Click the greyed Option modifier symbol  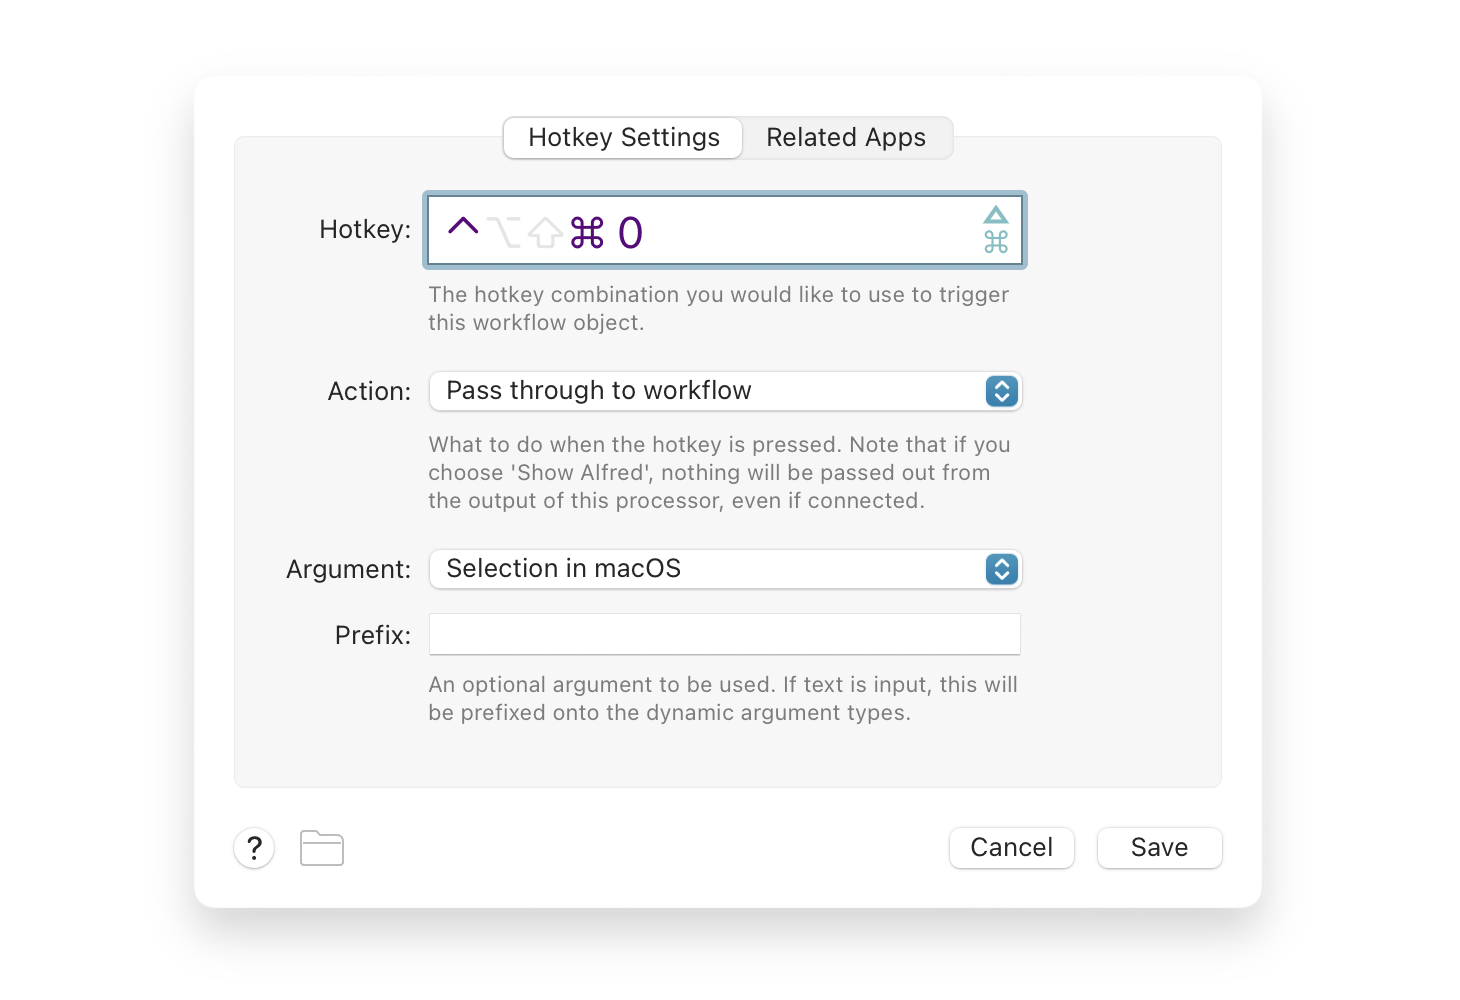pyautogui.click(x=505, y=232)
